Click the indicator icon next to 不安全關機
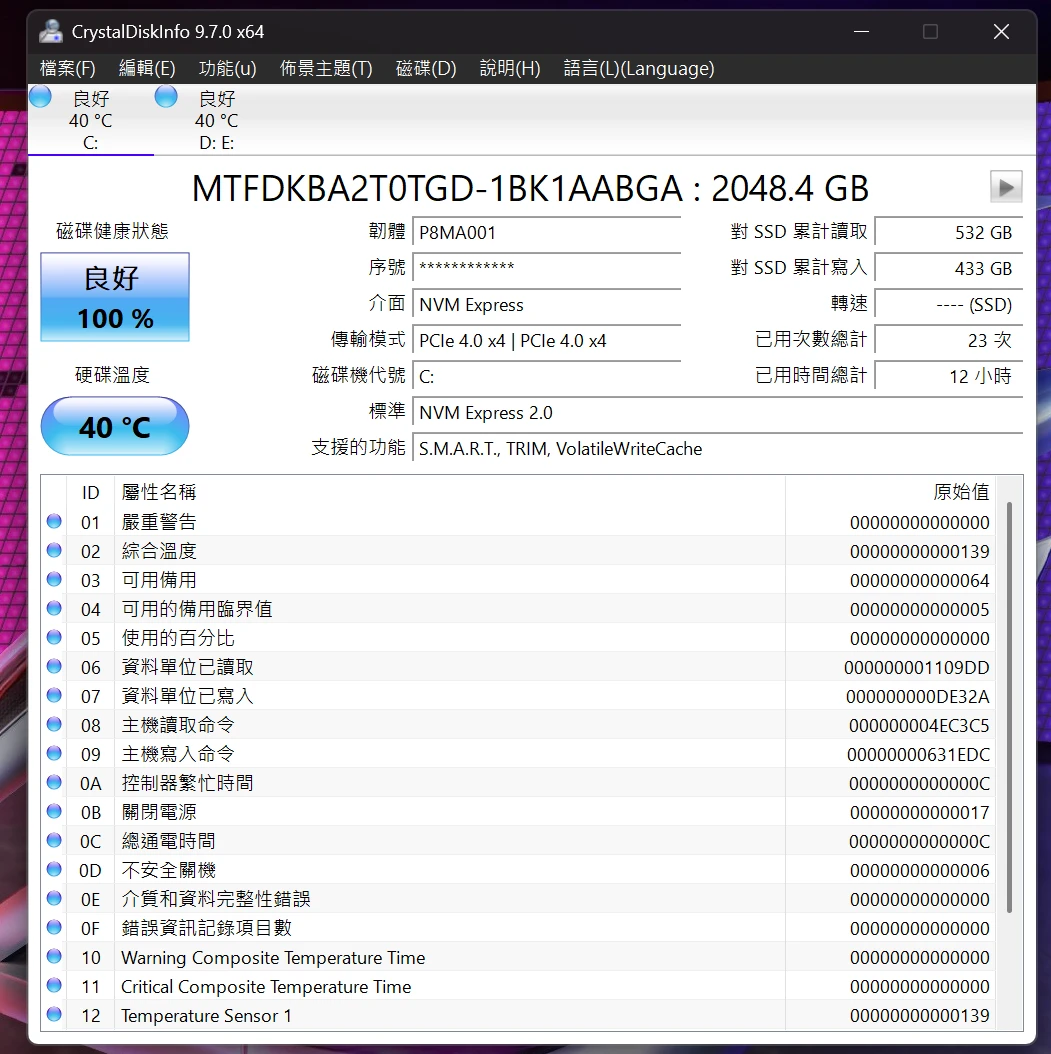Screen dimensions: 1051x1054 tap(53, 870)
